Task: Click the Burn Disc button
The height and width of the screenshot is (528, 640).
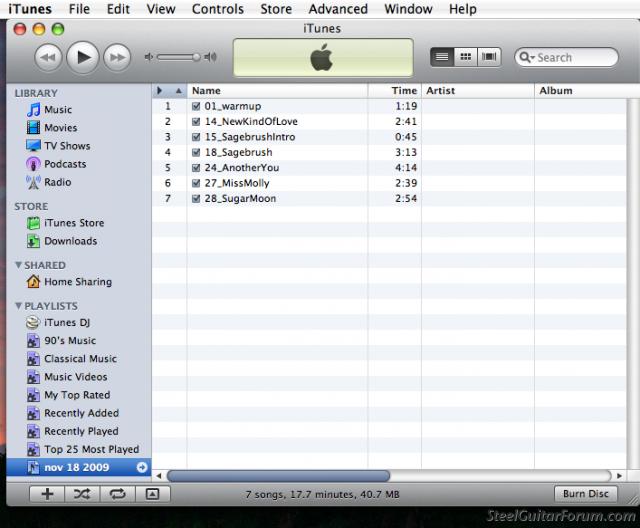Action: coord(585,494)
